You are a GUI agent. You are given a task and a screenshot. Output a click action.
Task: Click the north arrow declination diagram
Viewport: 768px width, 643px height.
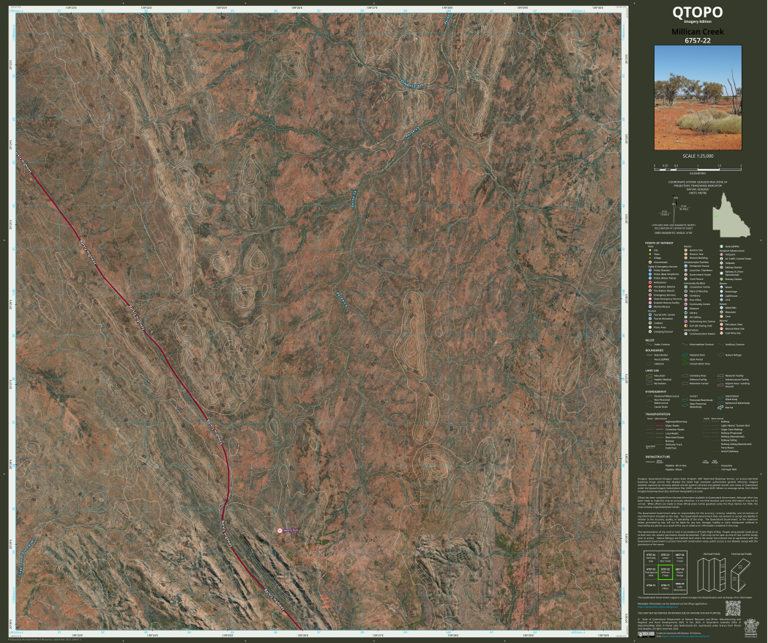click(672, 207)
